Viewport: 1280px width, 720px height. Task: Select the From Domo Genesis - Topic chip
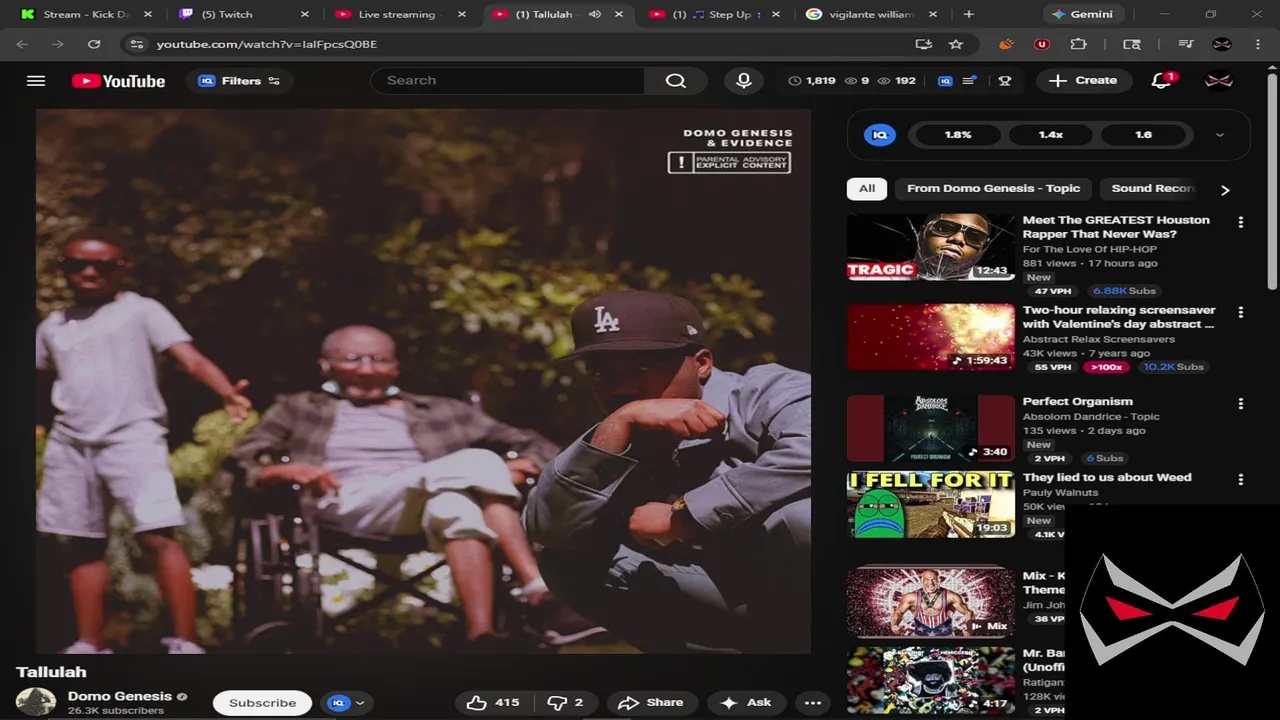pyautogui.click(x=993, y=188)
